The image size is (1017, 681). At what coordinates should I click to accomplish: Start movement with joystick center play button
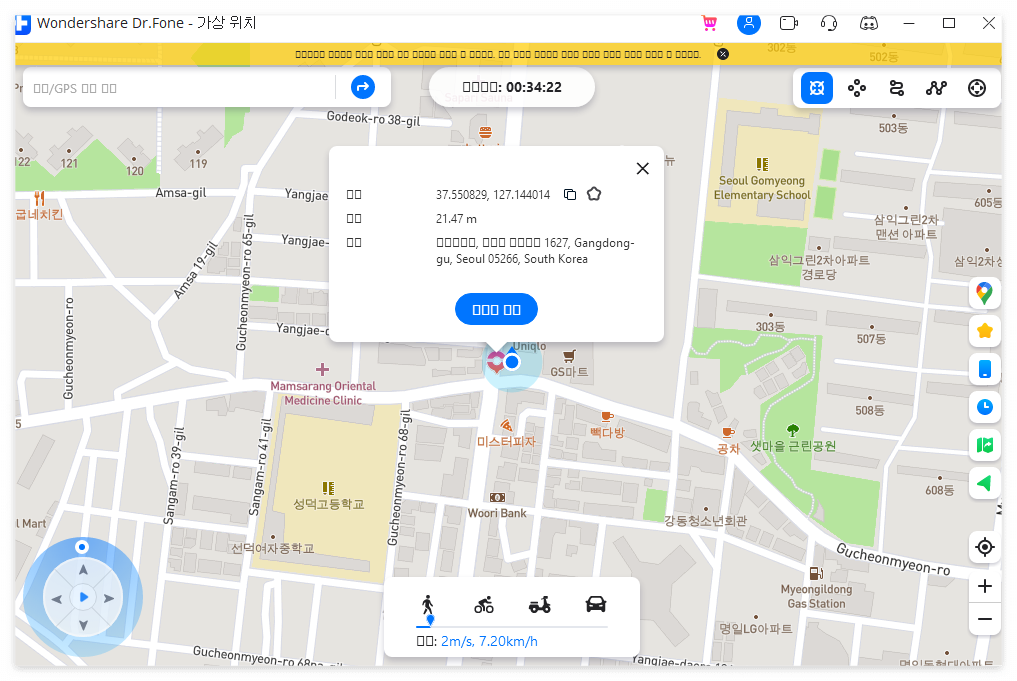[x=83, y=597]
